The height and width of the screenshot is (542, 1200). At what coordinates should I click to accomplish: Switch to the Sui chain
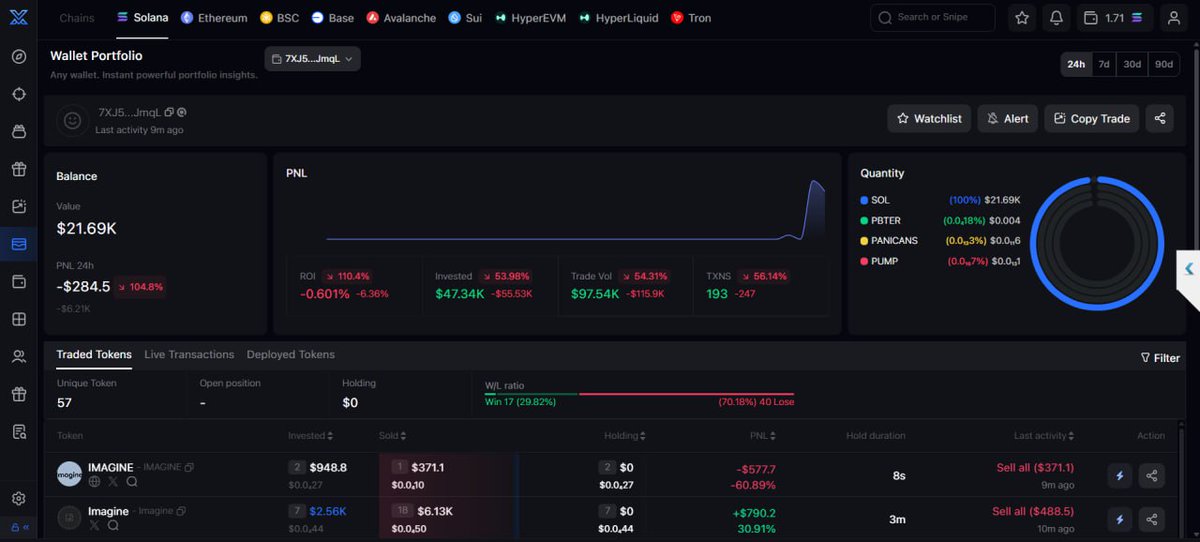pos(465,18)
